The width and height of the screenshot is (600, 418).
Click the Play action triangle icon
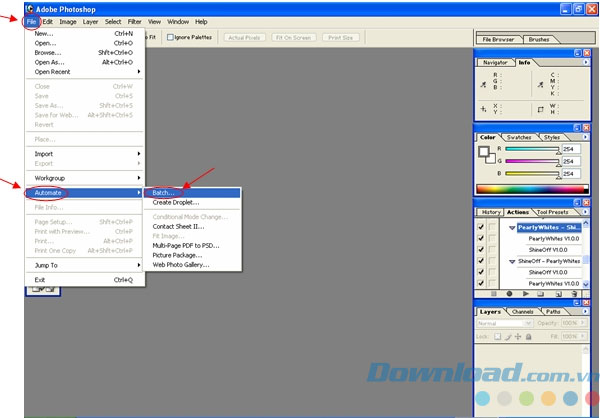click(x=526, y=294)
